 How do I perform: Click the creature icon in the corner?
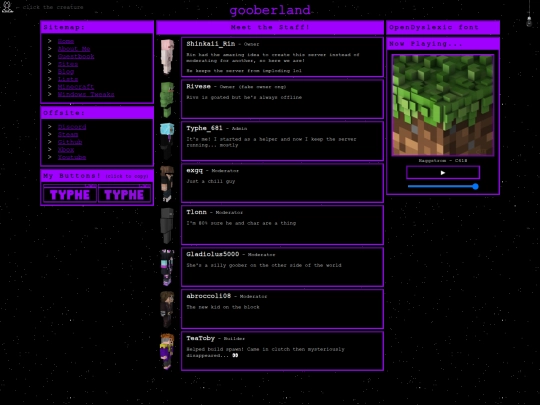[x=7, y=7]
